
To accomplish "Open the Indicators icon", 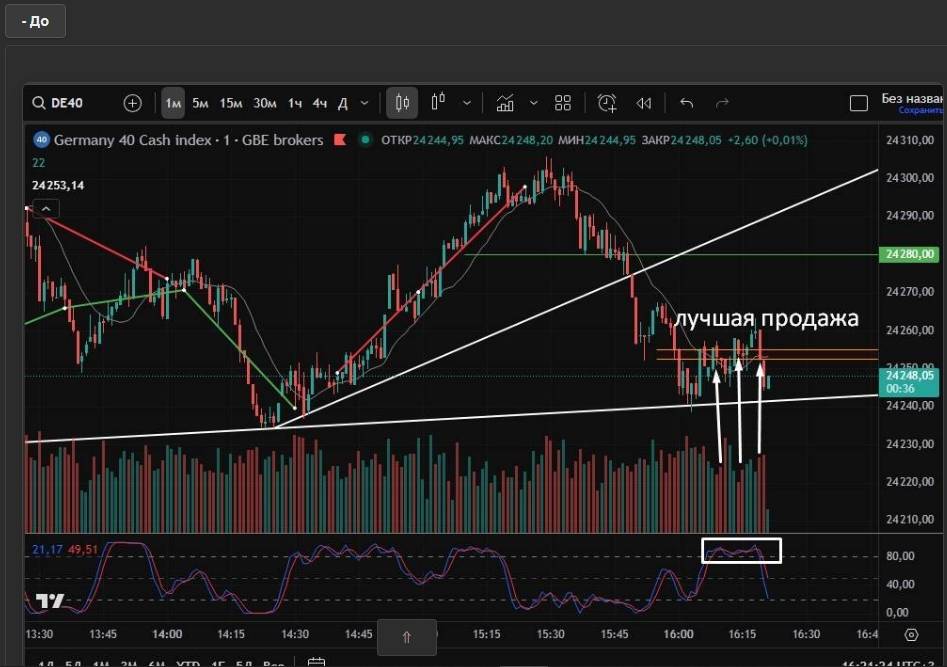I will pos(505,103).
